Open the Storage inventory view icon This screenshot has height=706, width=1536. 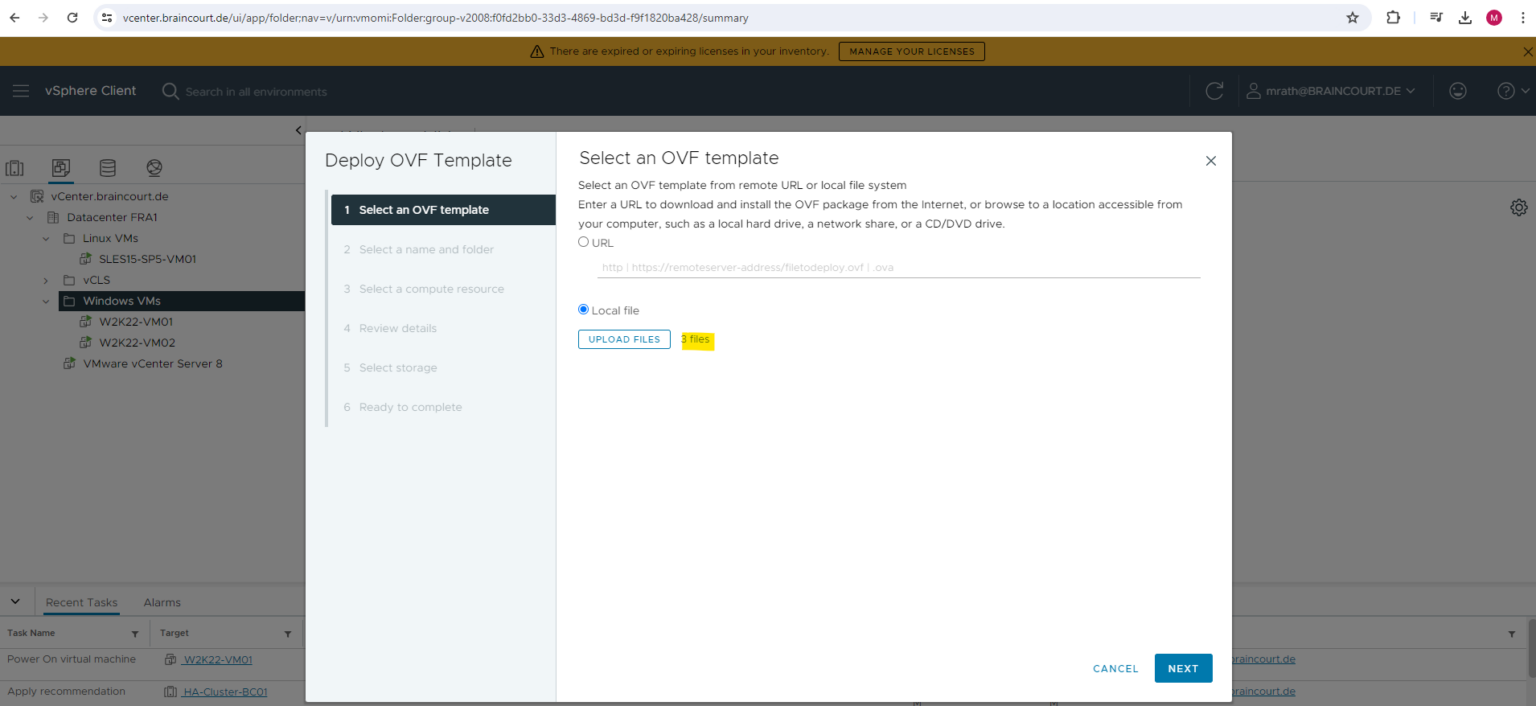(107, 168)
